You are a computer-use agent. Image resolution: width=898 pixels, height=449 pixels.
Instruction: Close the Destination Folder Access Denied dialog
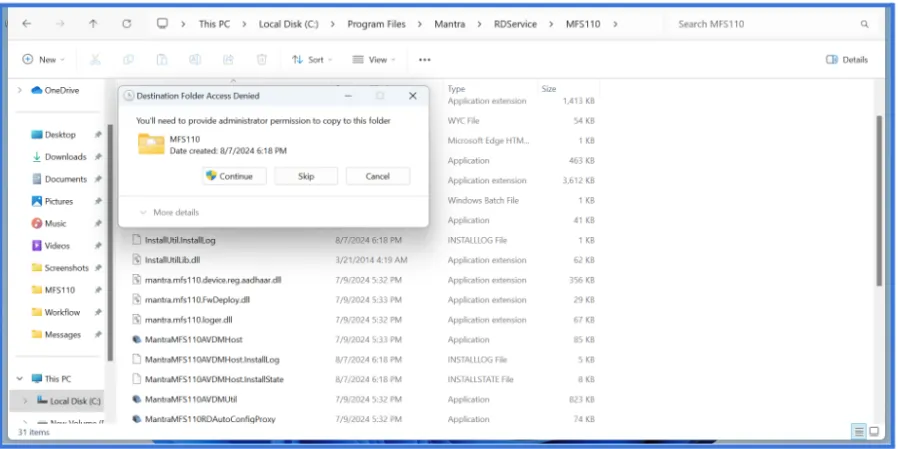point(412,96)
